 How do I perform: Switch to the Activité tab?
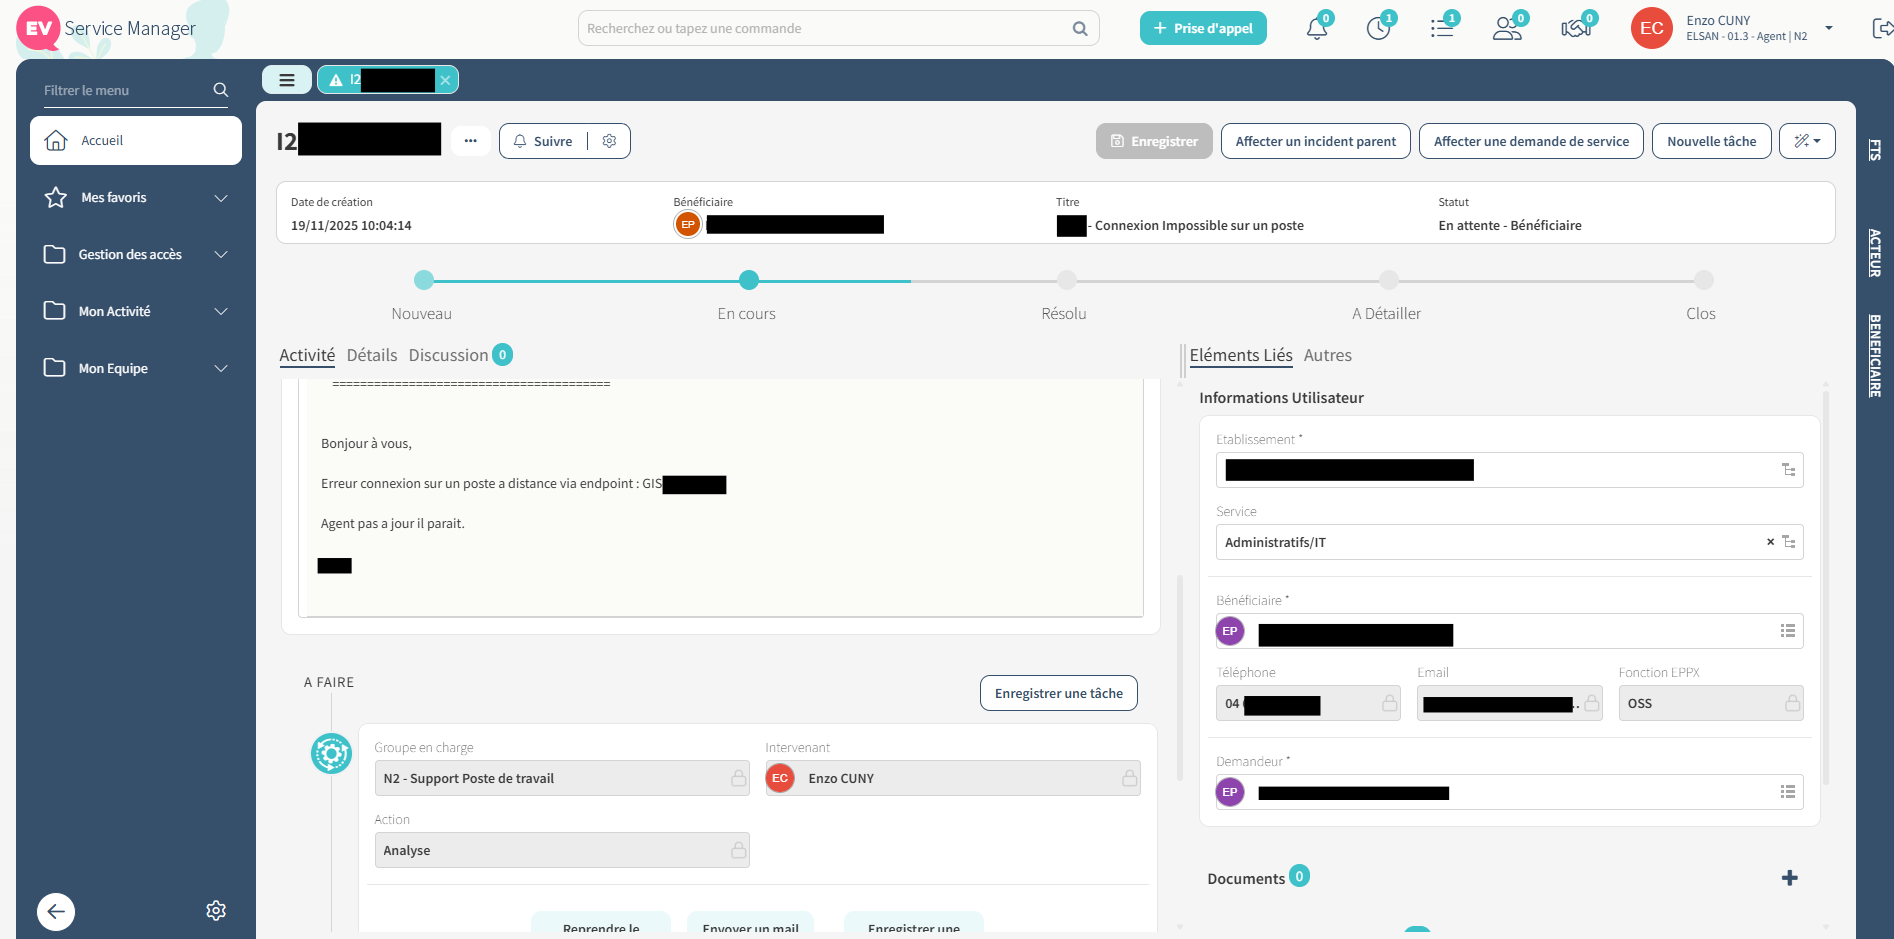307,355
